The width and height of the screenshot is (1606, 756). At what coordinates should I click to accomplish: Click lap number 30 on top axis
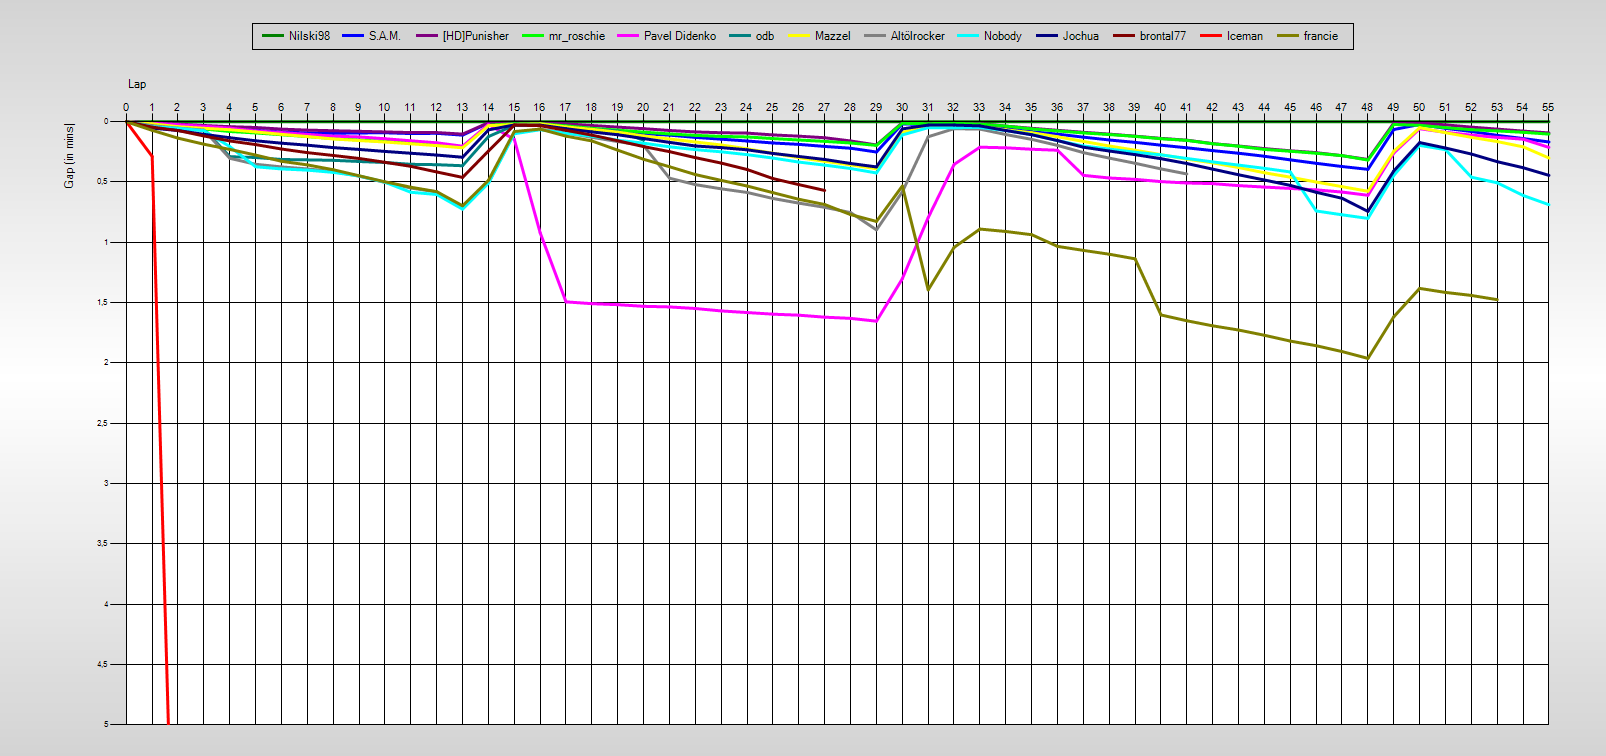[902, 107]
